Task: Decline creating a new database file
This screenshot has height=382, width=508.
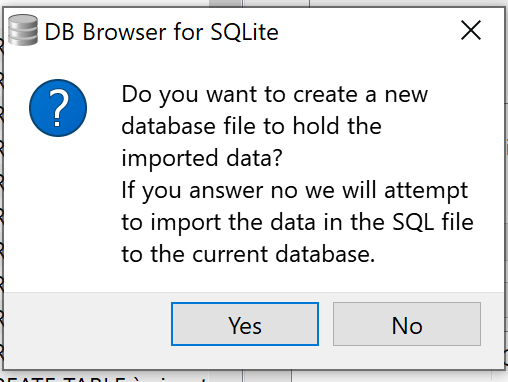Action: 407,324
